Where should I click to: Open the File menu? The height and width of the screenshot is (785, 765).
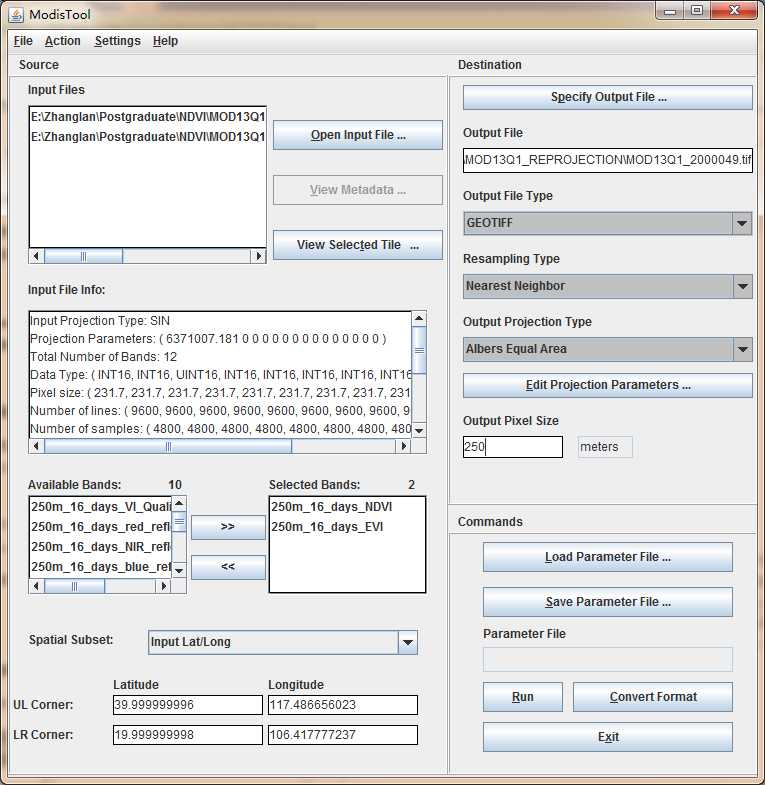click(23, 41)
